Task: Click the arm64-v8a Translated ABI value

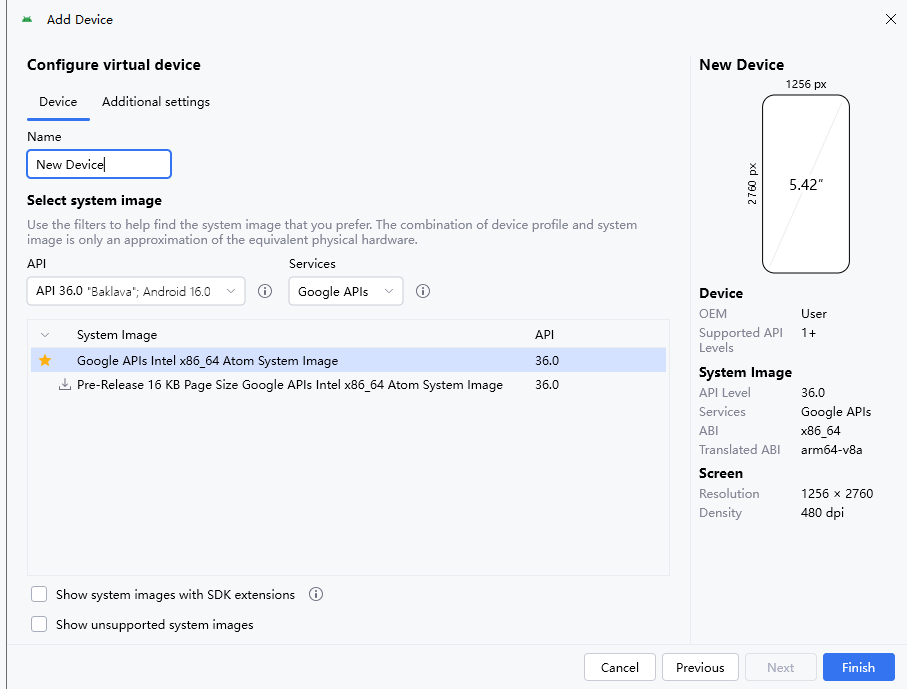Action: (831, 449)
